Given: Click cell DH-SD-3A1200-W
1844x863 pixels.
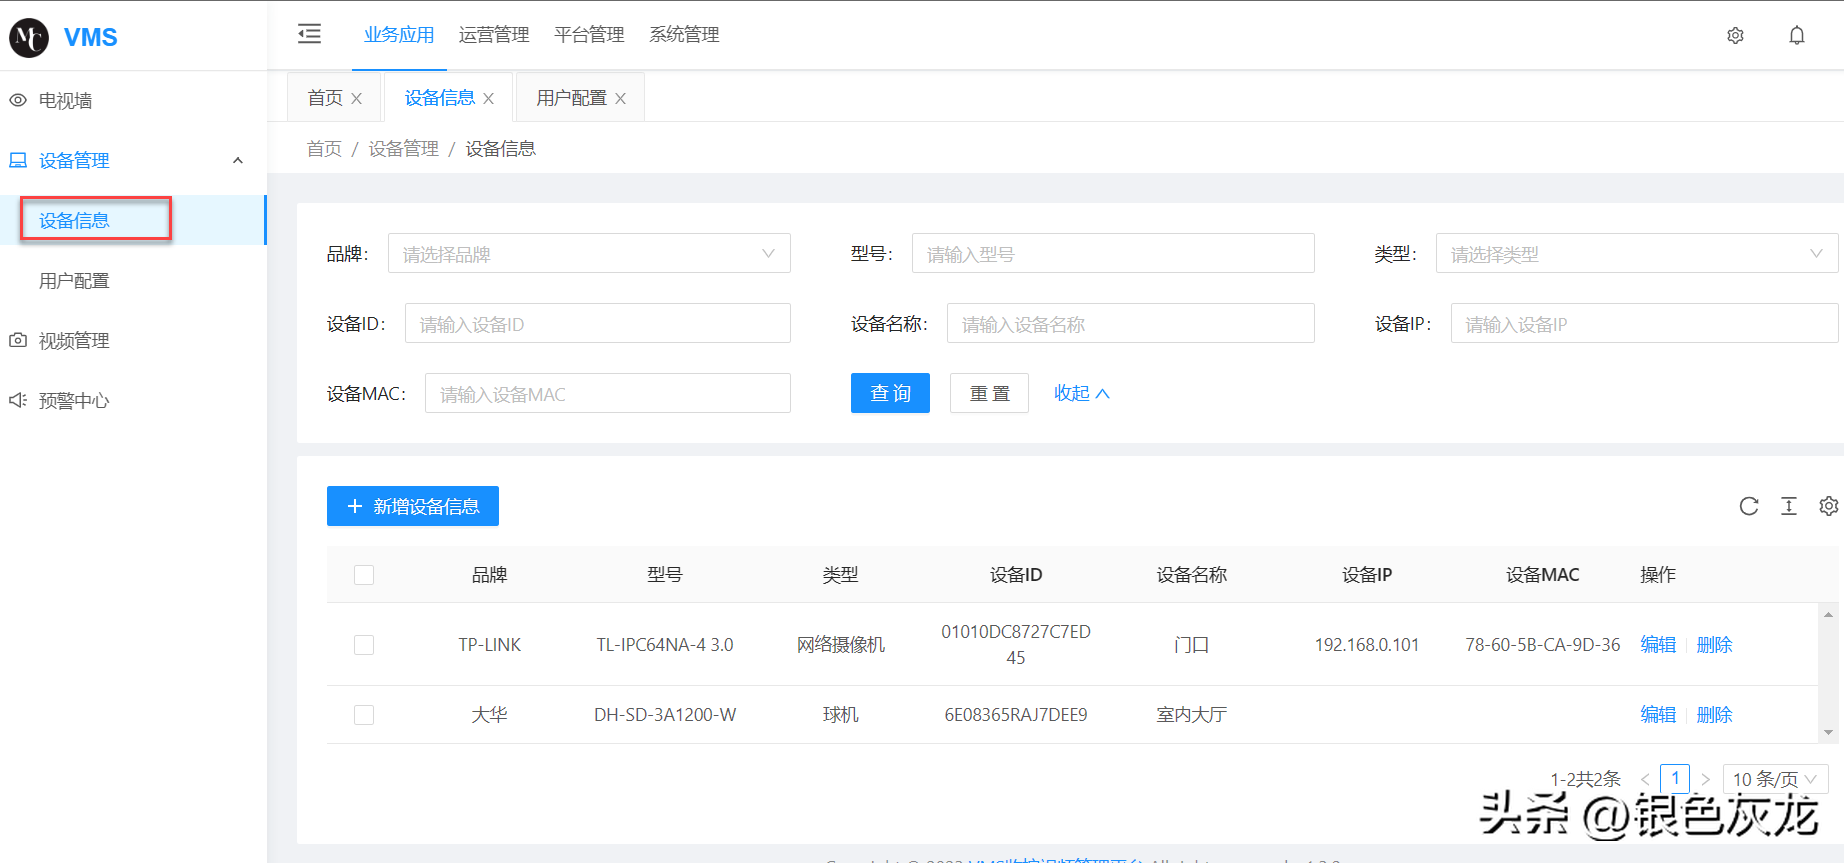Looking at the screenshot, I should pos(665,715).
